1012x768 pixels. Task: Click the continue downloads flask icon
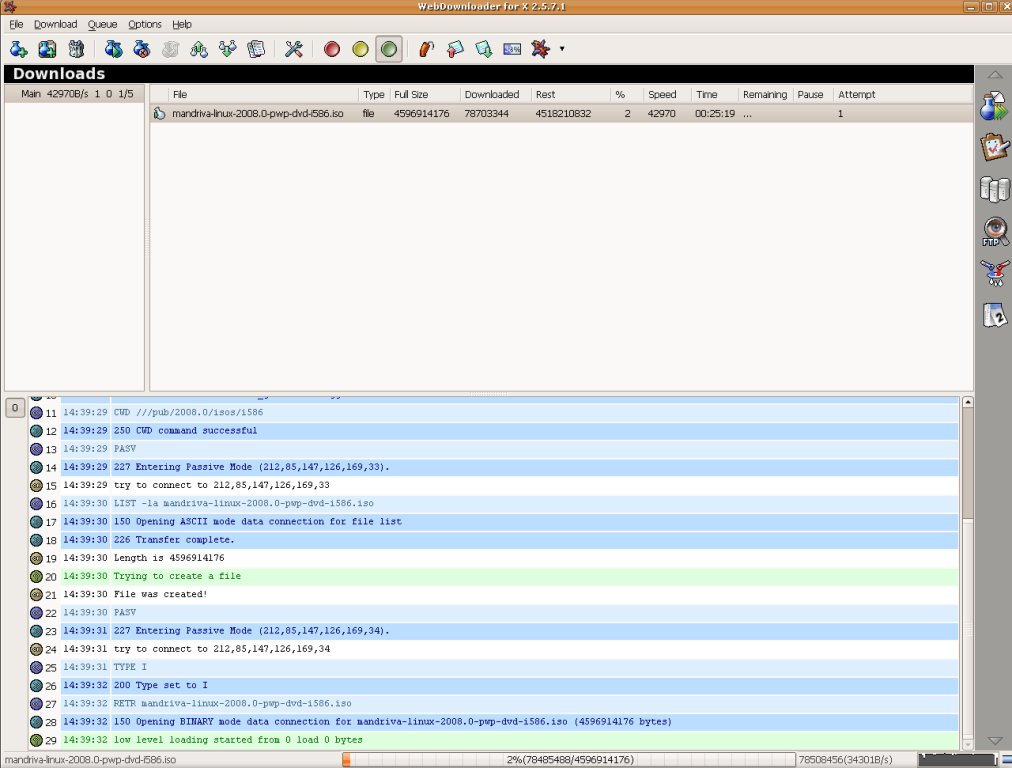pyautogui.click(x=114, y=49)
